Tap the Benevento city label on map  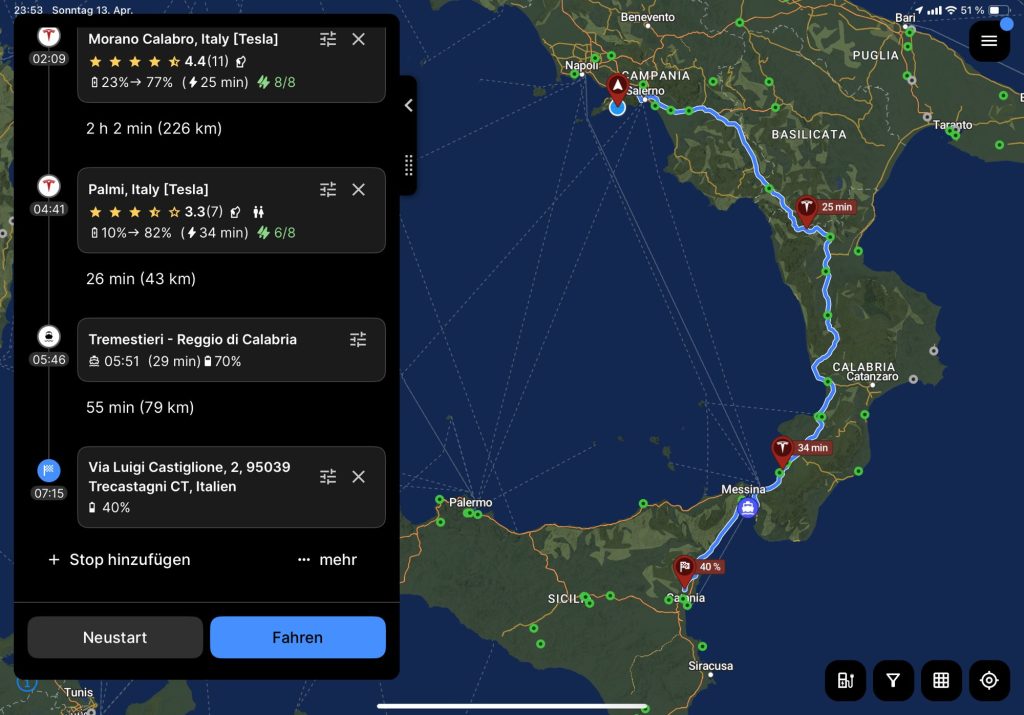(x=647, y=17)
